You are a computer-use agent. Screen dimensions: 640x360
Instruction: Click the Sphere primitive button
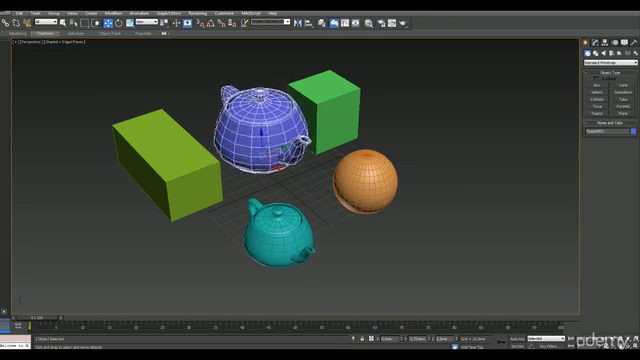click(597, 92)
